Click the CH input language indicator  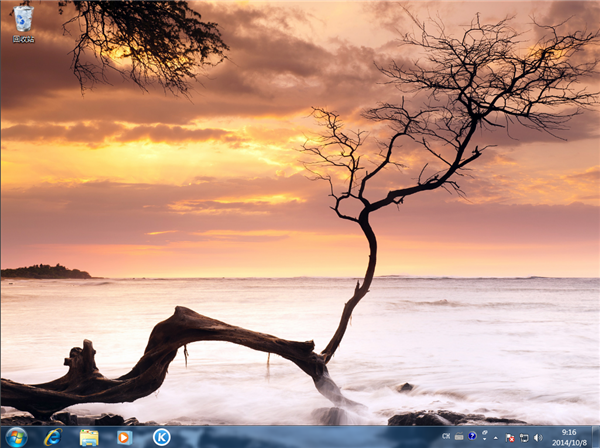446,437
